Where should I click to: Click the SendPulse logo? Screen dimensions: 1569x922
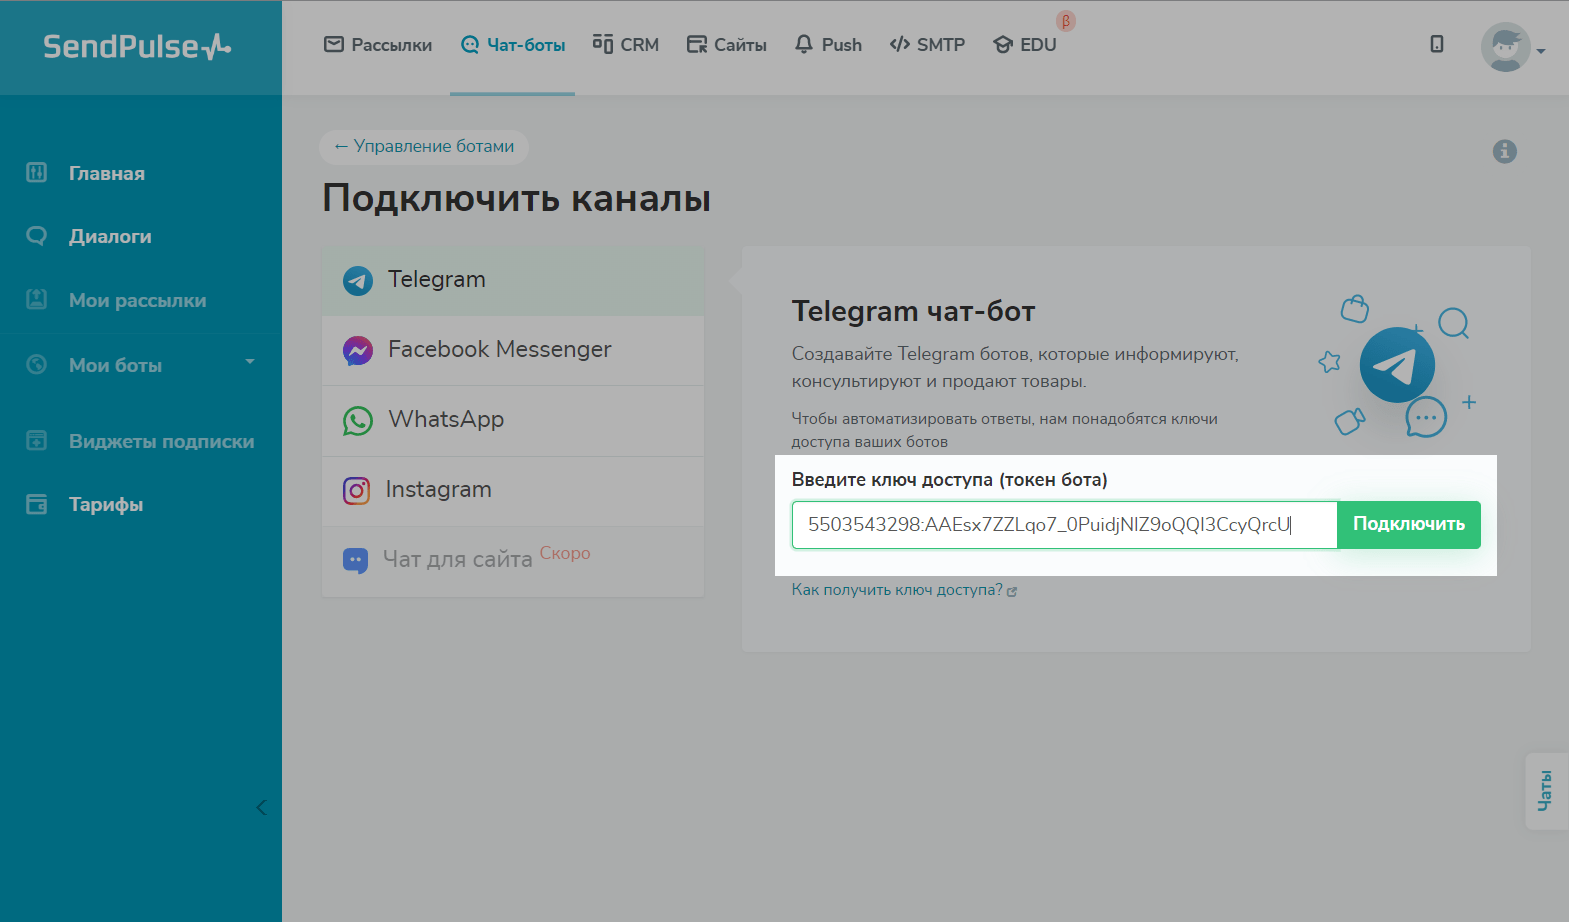pos(137,47)
